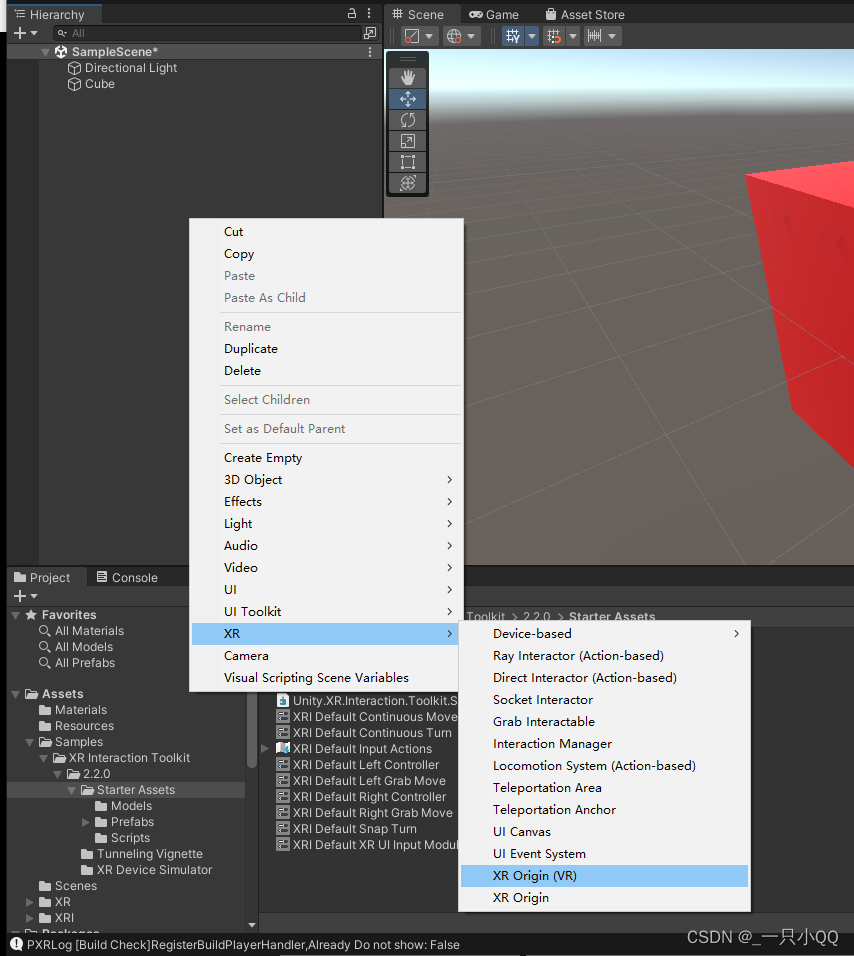The image size is (854, 956).
Task: Open the grid visibility dropdown arrow
Action: click(x=532, y=36)
